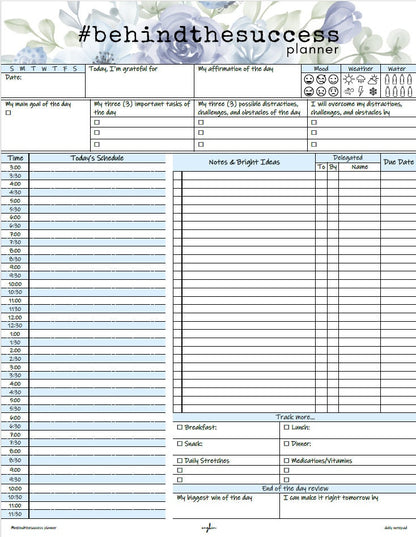Viewport: 416px width, 537px height.
Task: Click the Date field
Action: [x=43, y=85]
